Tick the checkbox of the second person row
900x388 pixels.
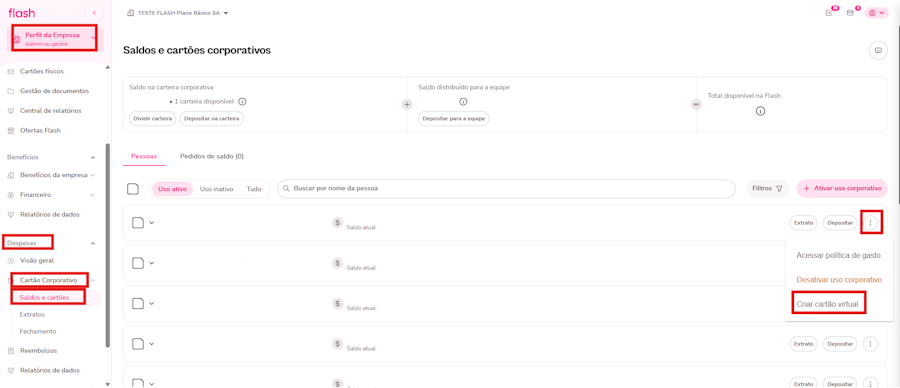(x=138, y=263)
